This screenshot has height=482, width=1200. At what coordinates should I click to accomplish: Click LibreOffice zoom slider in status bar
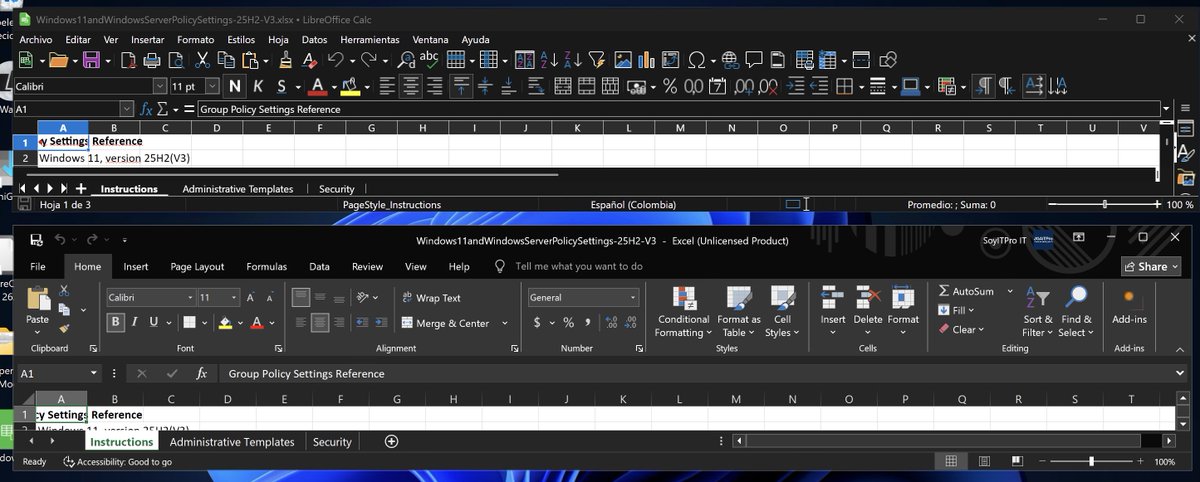[x=1105, y=204]
